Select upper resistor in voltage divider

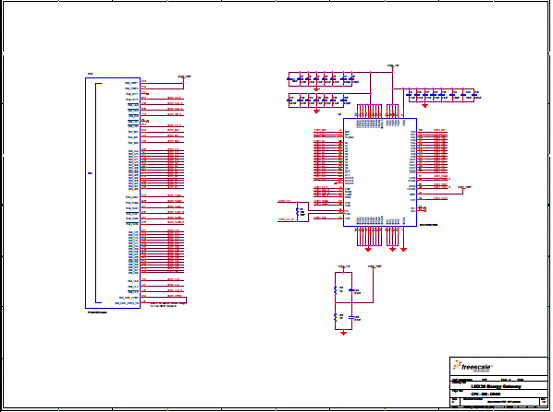[335, 290]
